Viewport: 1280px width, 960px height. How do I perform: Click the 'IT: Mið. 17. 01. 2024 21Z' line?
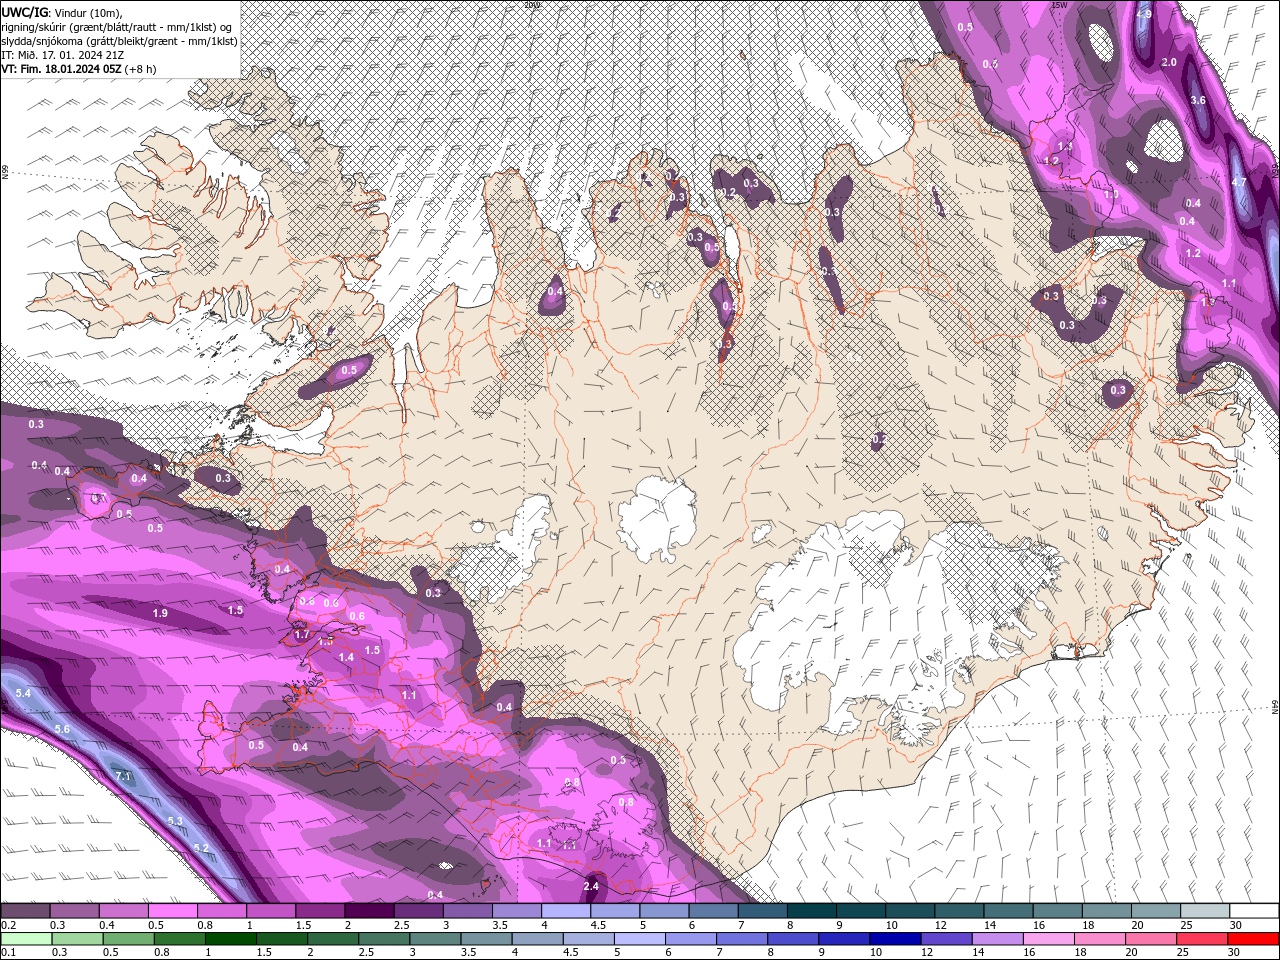[x=63, y=55]
